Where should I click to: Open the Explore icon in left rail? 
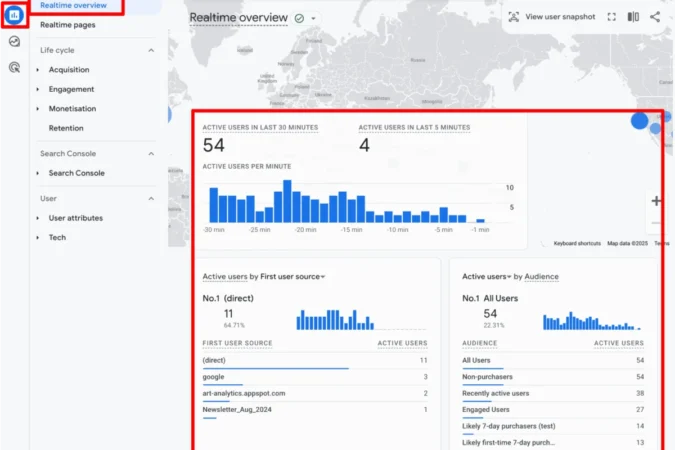14,41
